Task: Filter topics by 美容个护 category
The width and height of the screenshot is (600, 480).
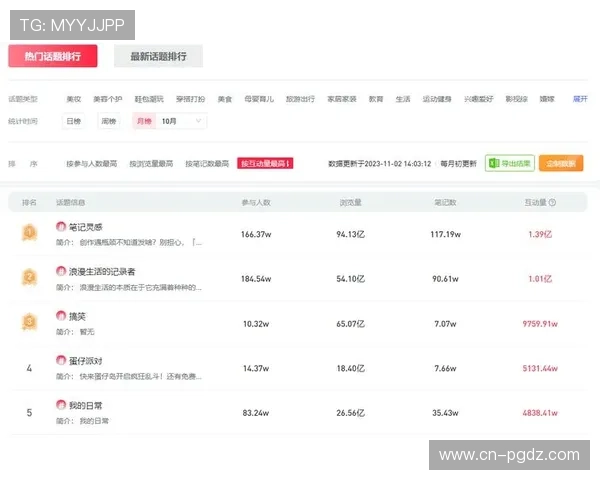Action: click(108, 99)
